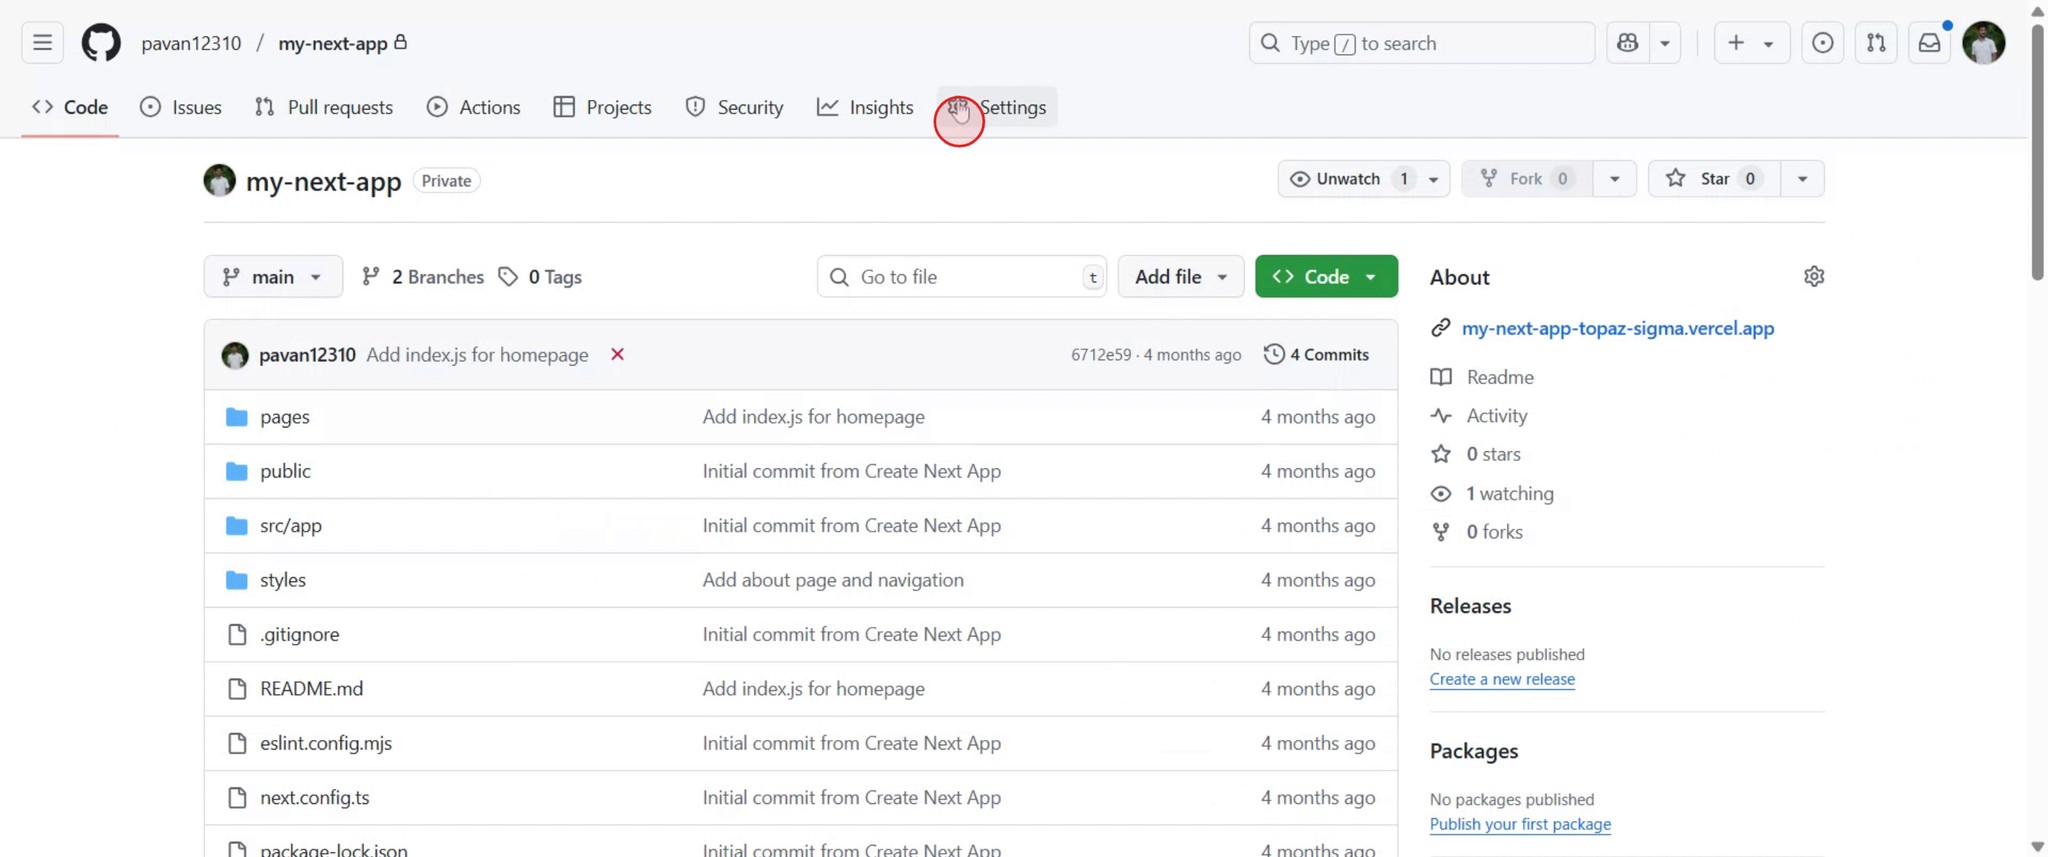Click the README.md file icon
Image resolution: width=2048 pixels, height=857 pixels.
[237, 688]
